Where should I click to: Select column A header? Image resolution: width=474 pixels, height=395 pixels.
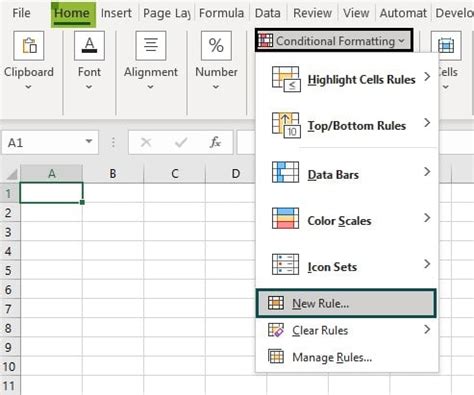click(x=51, y=174)
